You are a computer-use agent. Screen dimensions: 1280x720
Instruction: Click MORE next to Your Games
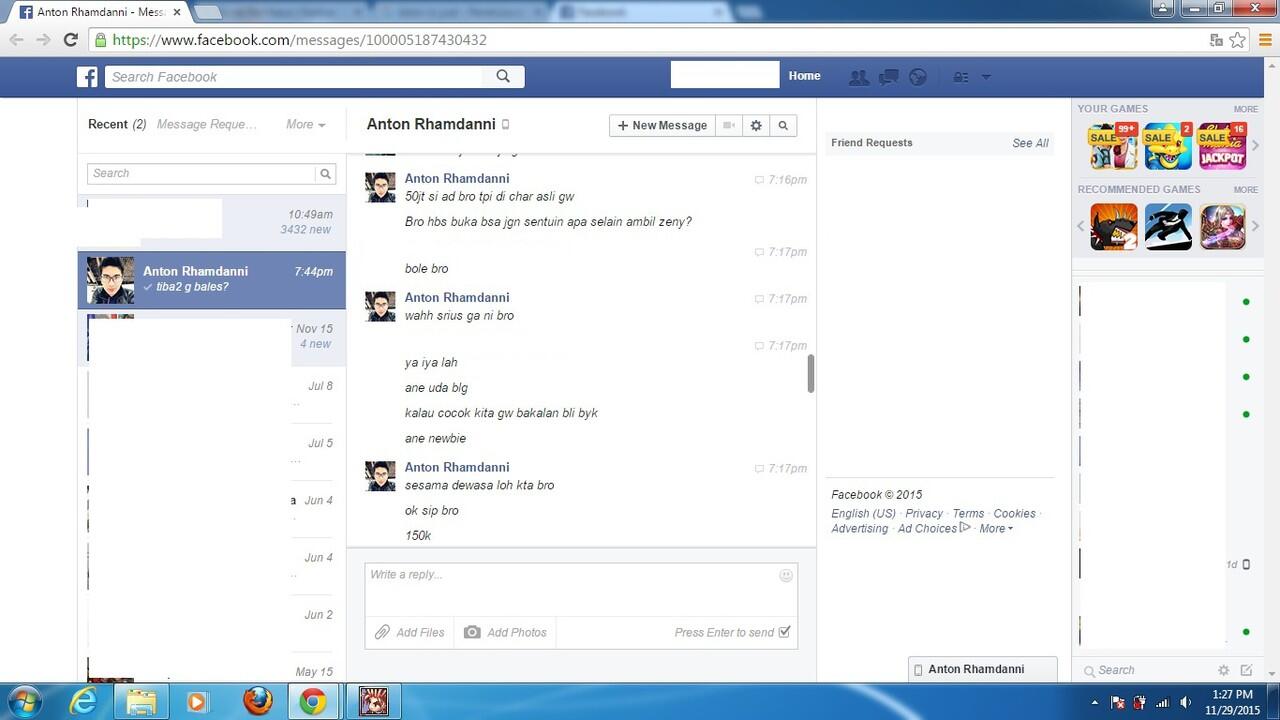1245,109
